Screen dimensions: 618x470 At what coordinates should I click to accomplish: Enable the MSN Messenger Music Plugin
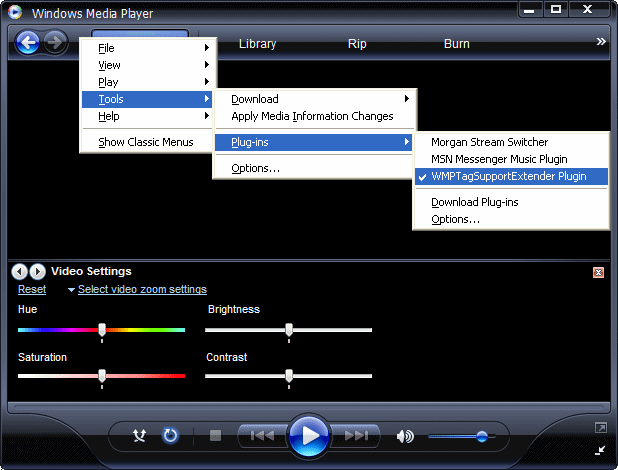(x=511, y=159)
